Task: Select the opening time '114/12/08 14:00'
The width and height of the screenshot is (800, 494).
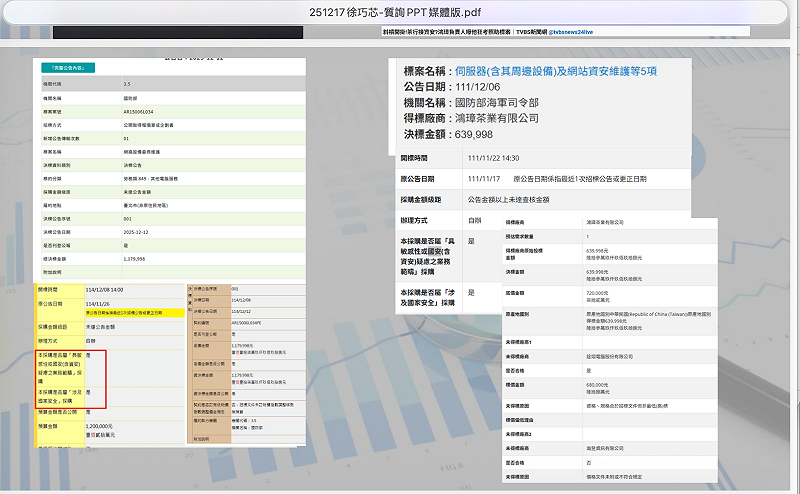Action: coord(105,290)
